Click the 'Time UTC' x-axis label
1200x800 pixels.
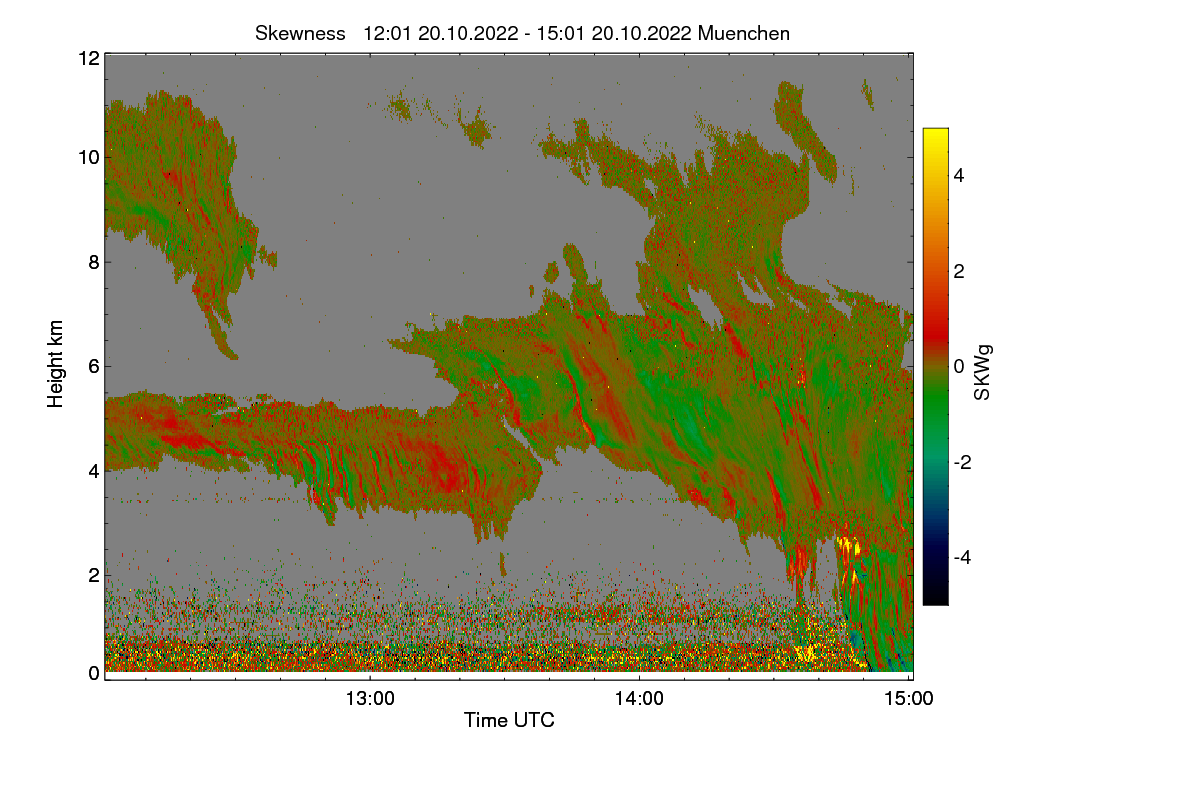click(x=509, y=720)
